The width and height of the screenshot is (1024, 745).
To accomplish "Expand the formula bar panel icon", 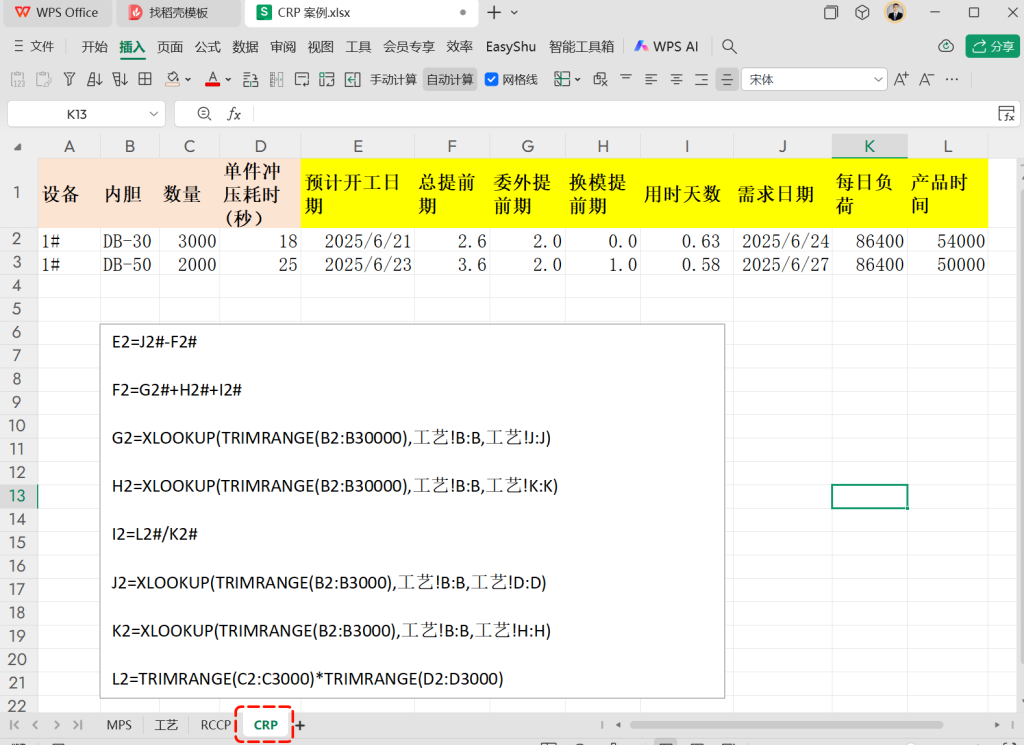I will pos(1006,114).
